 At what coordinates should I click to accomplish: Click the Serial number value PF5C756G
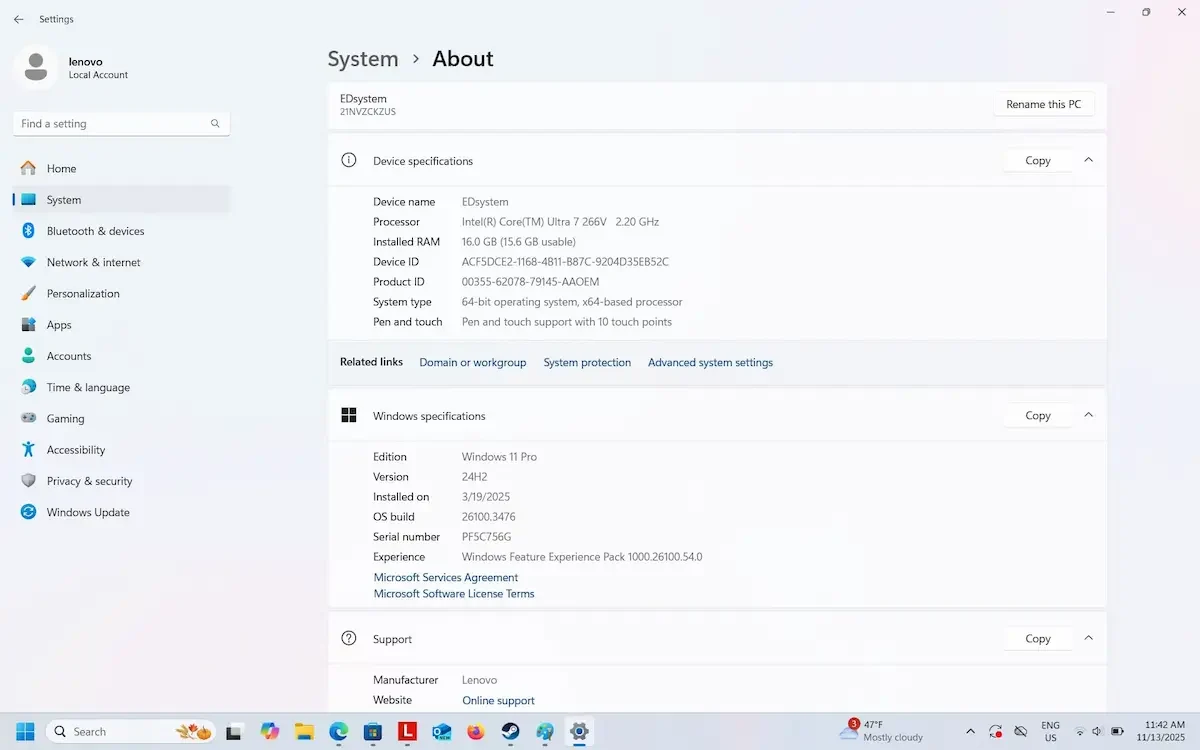click(486, 537)
